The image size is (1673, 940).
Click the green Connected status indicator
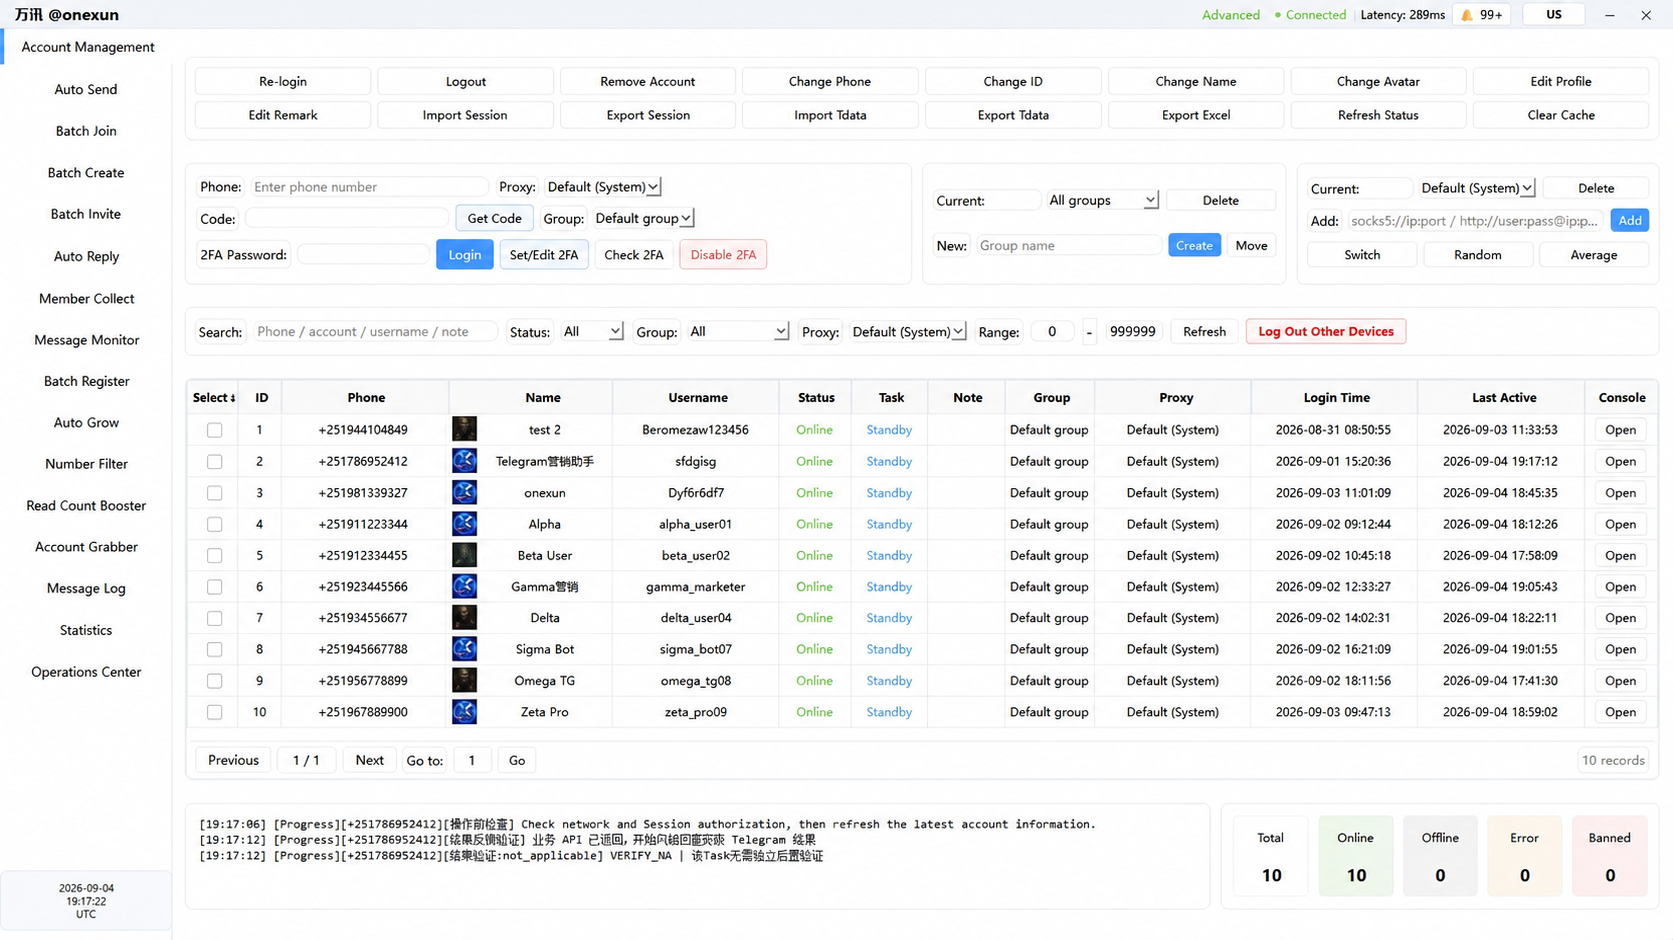pos(1310,15)
